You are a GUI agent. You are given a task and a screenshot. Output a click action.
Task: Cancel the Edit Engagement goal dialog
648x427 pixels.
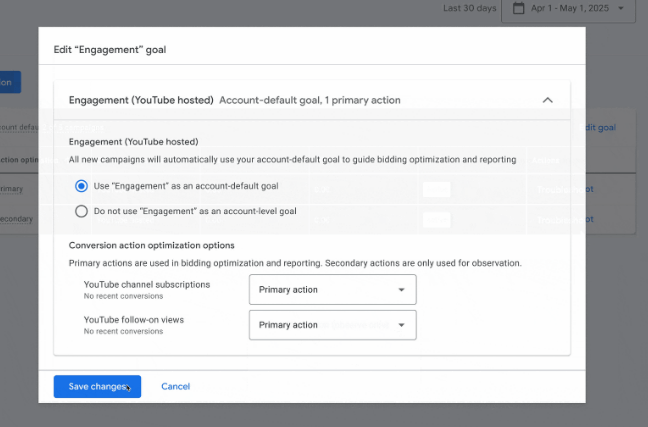pos(176,386)
